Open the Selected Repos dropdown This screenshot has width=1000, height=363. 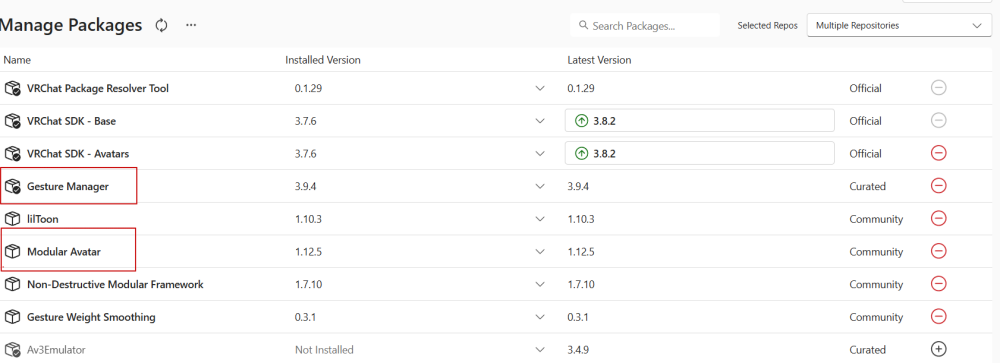click(x=899, y=26)
